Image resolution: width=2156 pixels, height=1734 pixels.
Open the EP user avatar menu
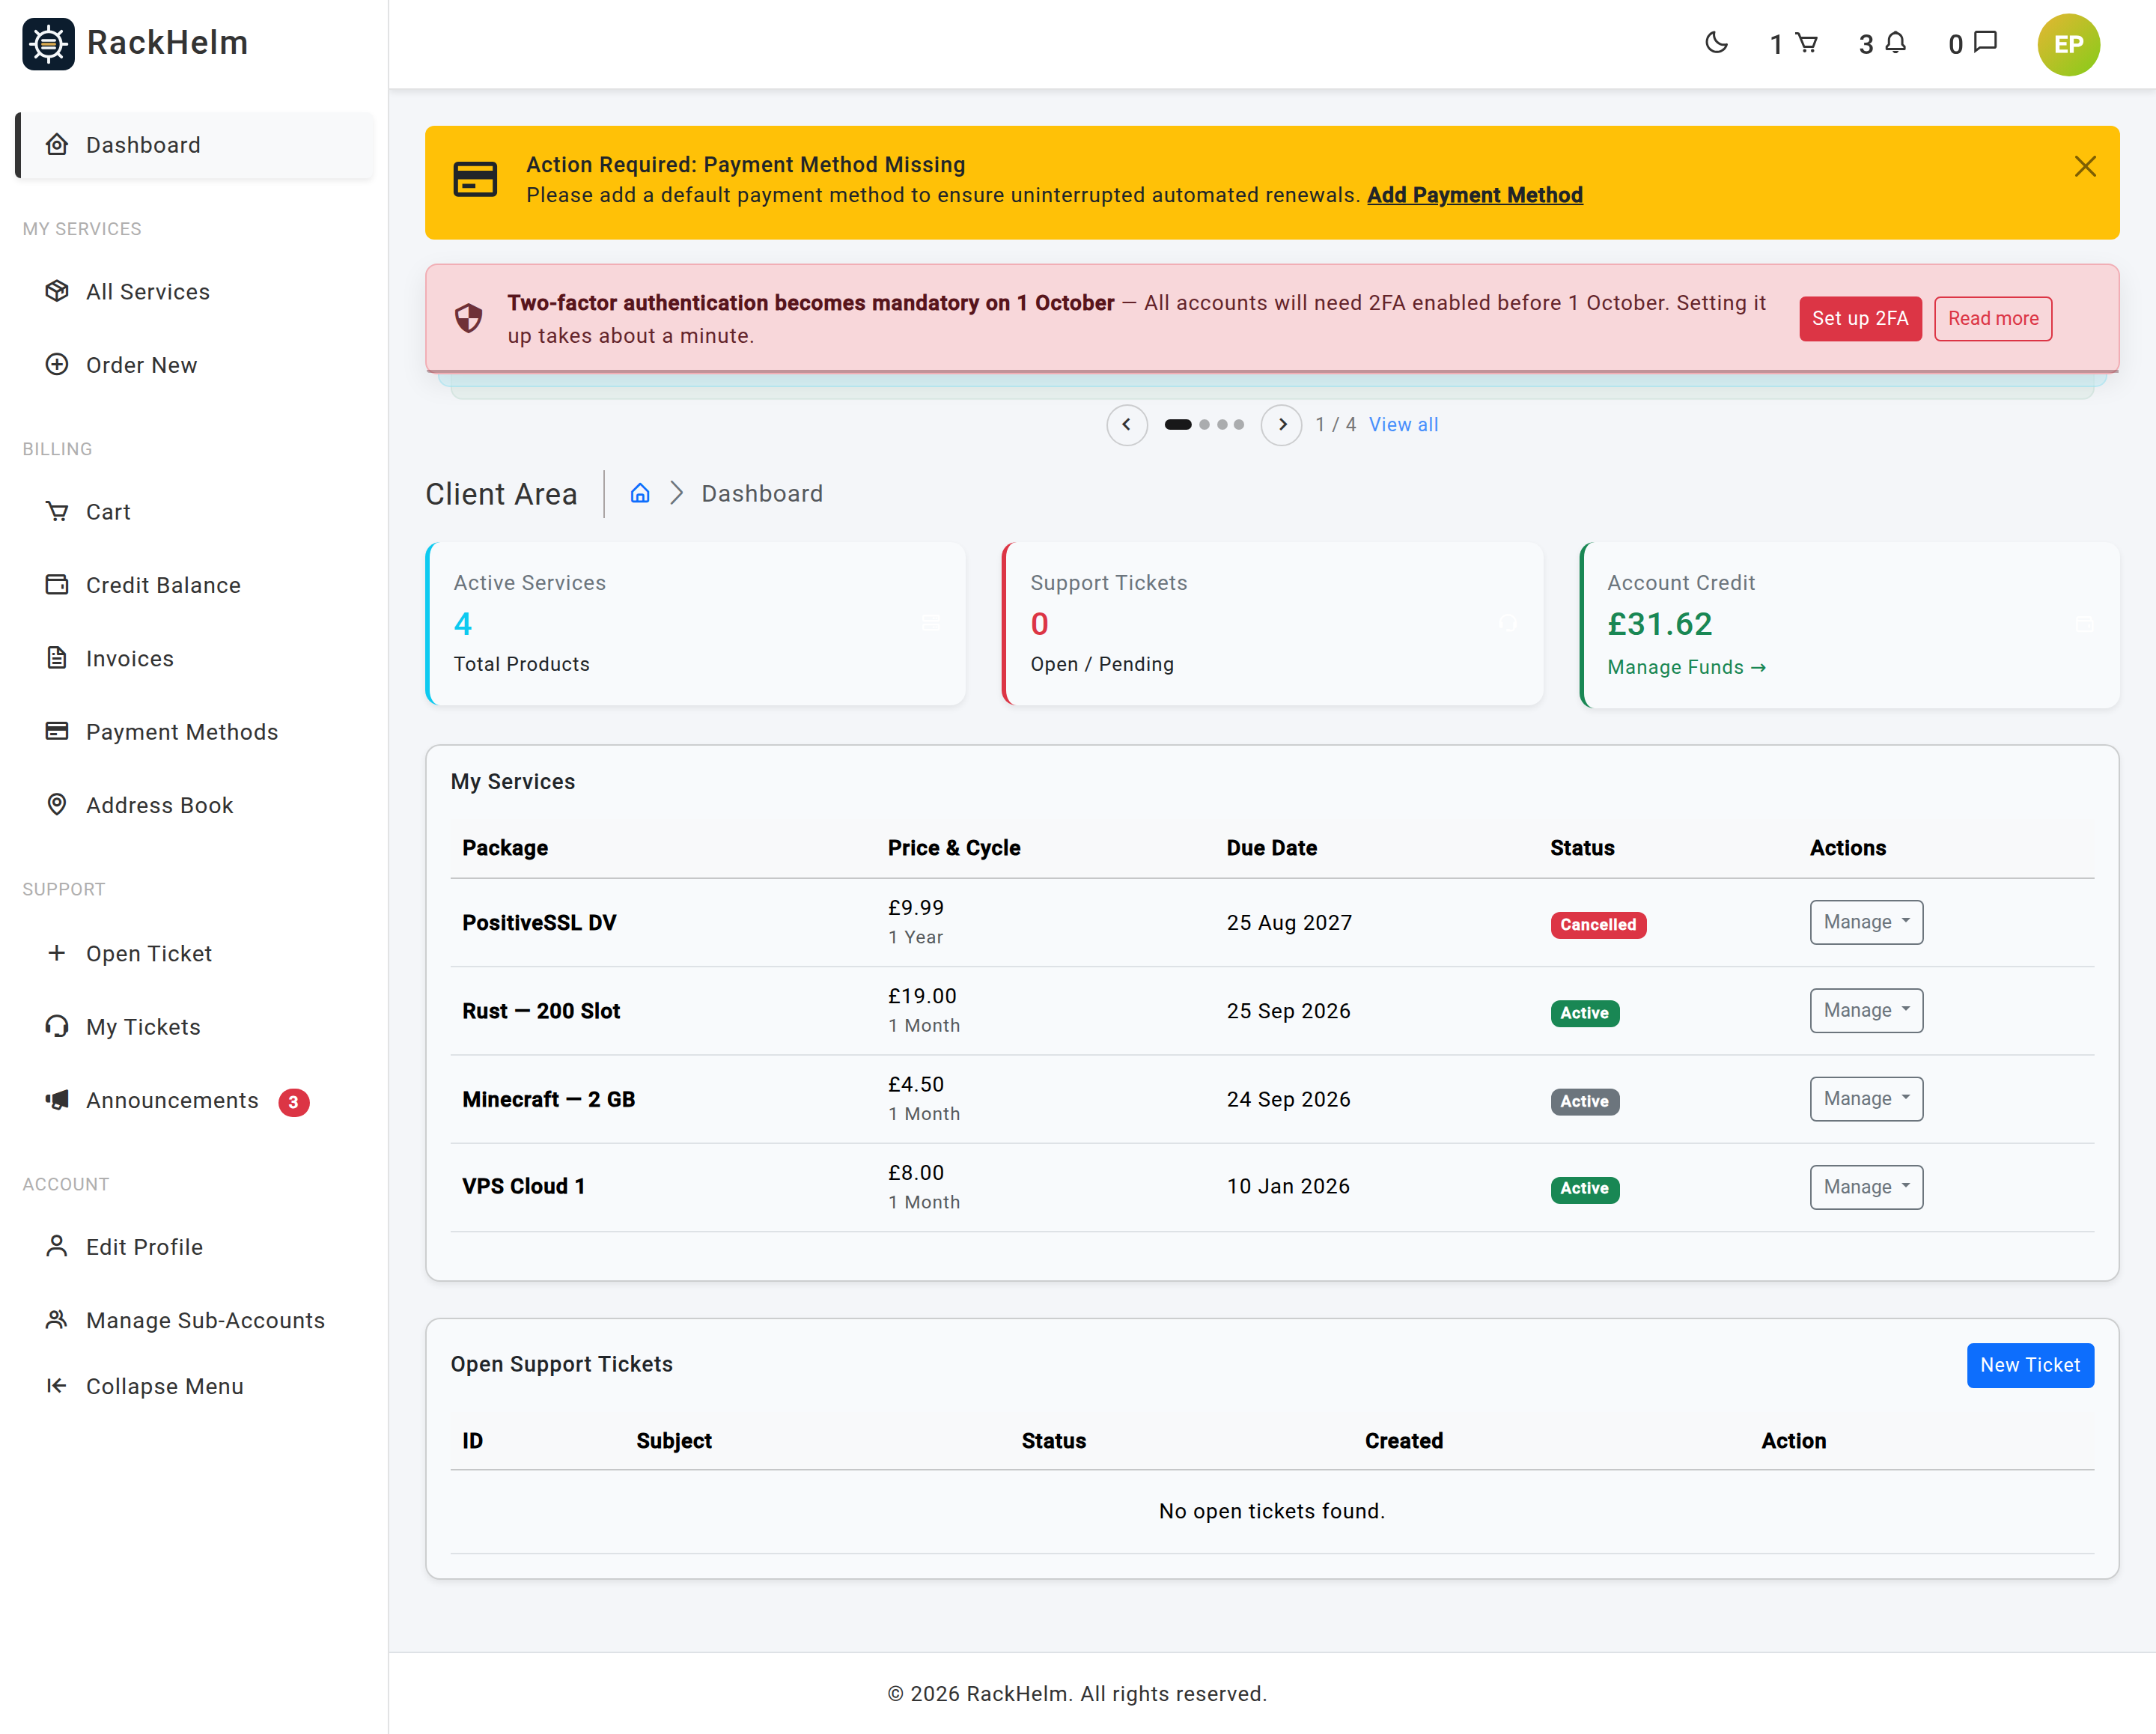[2068, 44]
